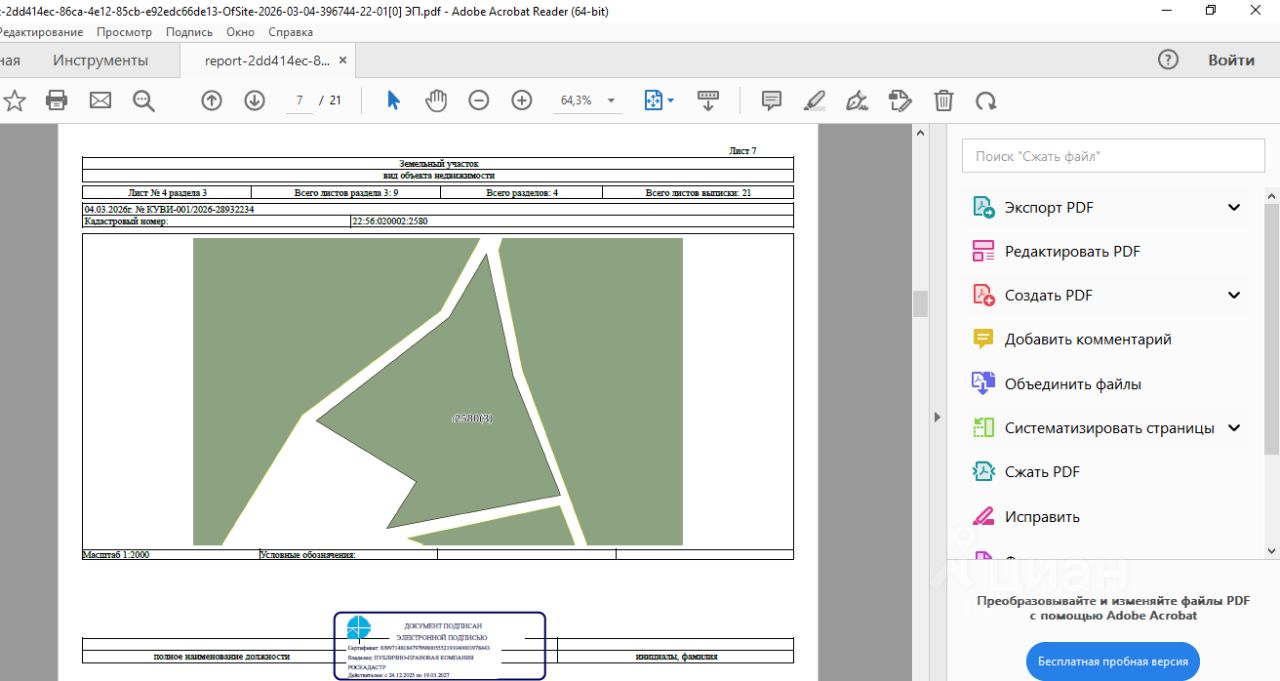The width and height of the screenshot is (1280, 681).
Task: Print the document with the printer icon
Action: point(57,100)
